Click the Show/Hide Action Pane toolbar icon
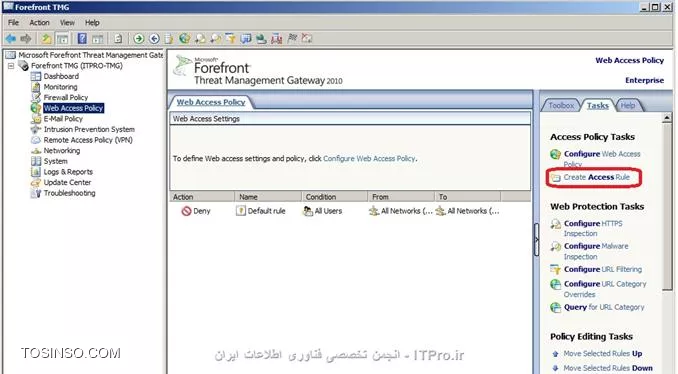The image size is (678, 374). [98, 38]
